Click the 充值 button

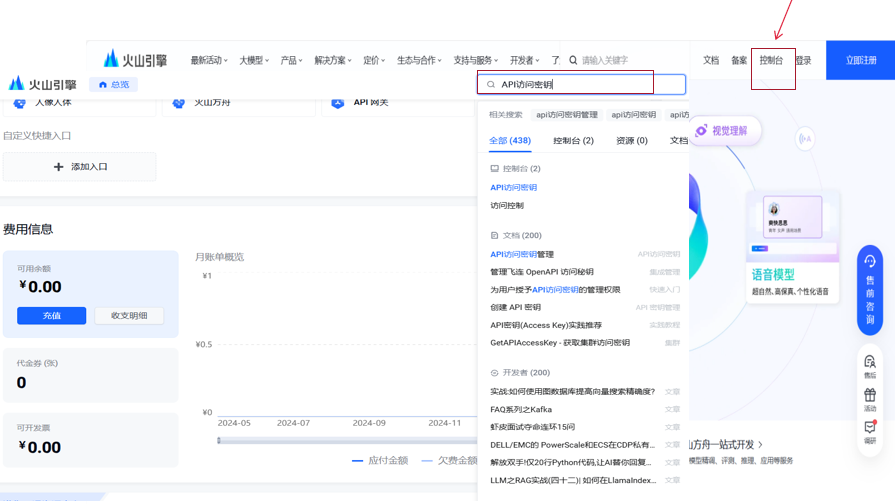pyautogui.click(x=51, y=316)
